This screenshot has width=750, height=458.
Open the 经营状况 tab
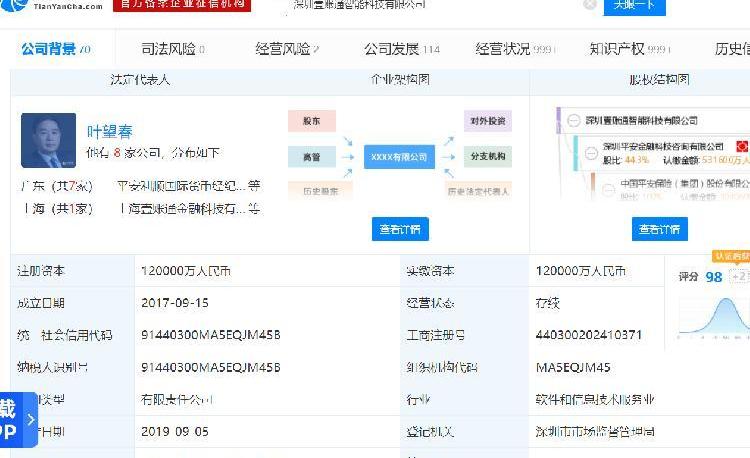515,49
